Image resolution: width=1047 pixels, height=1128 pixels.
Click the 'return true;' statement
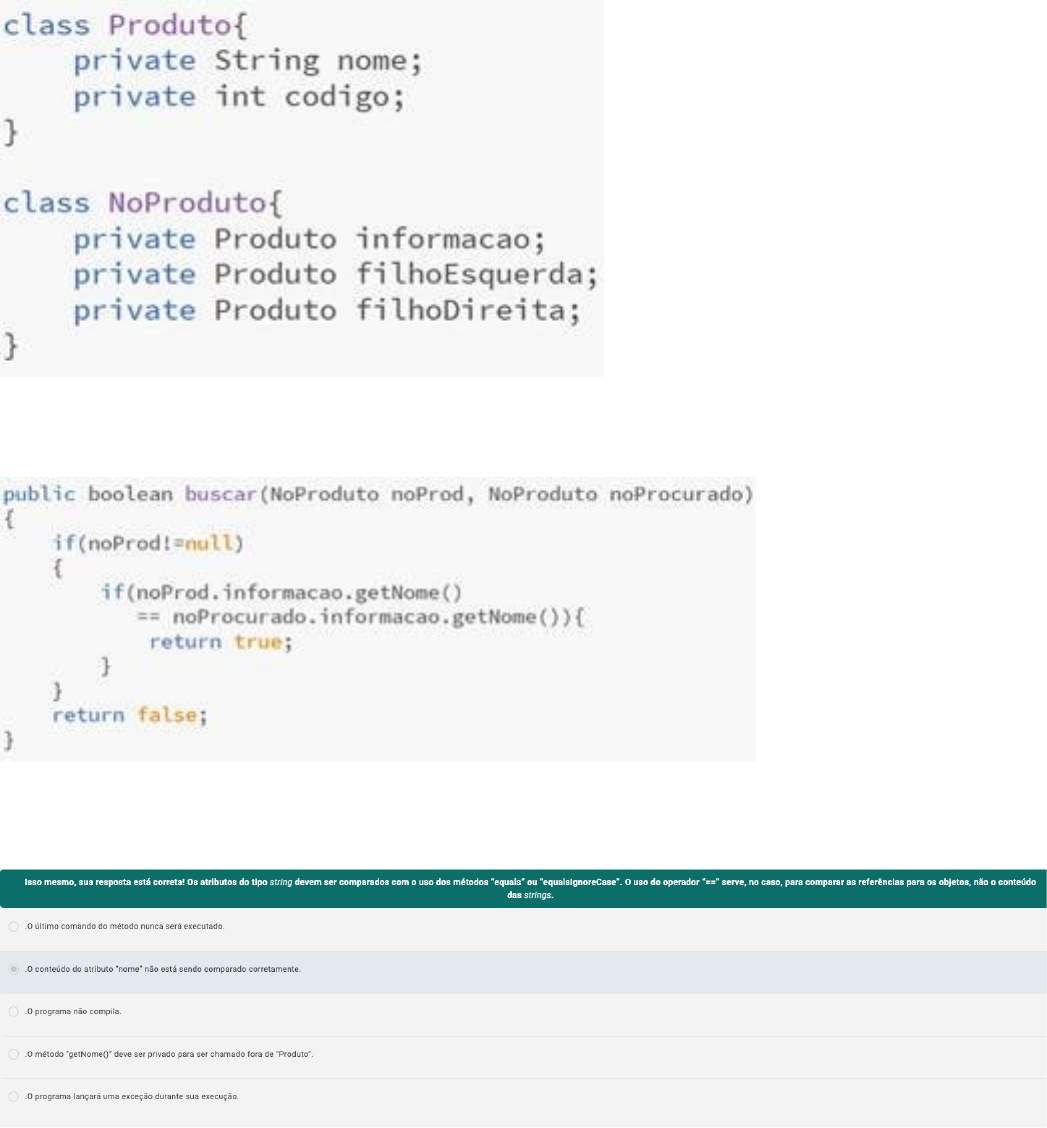220,642
